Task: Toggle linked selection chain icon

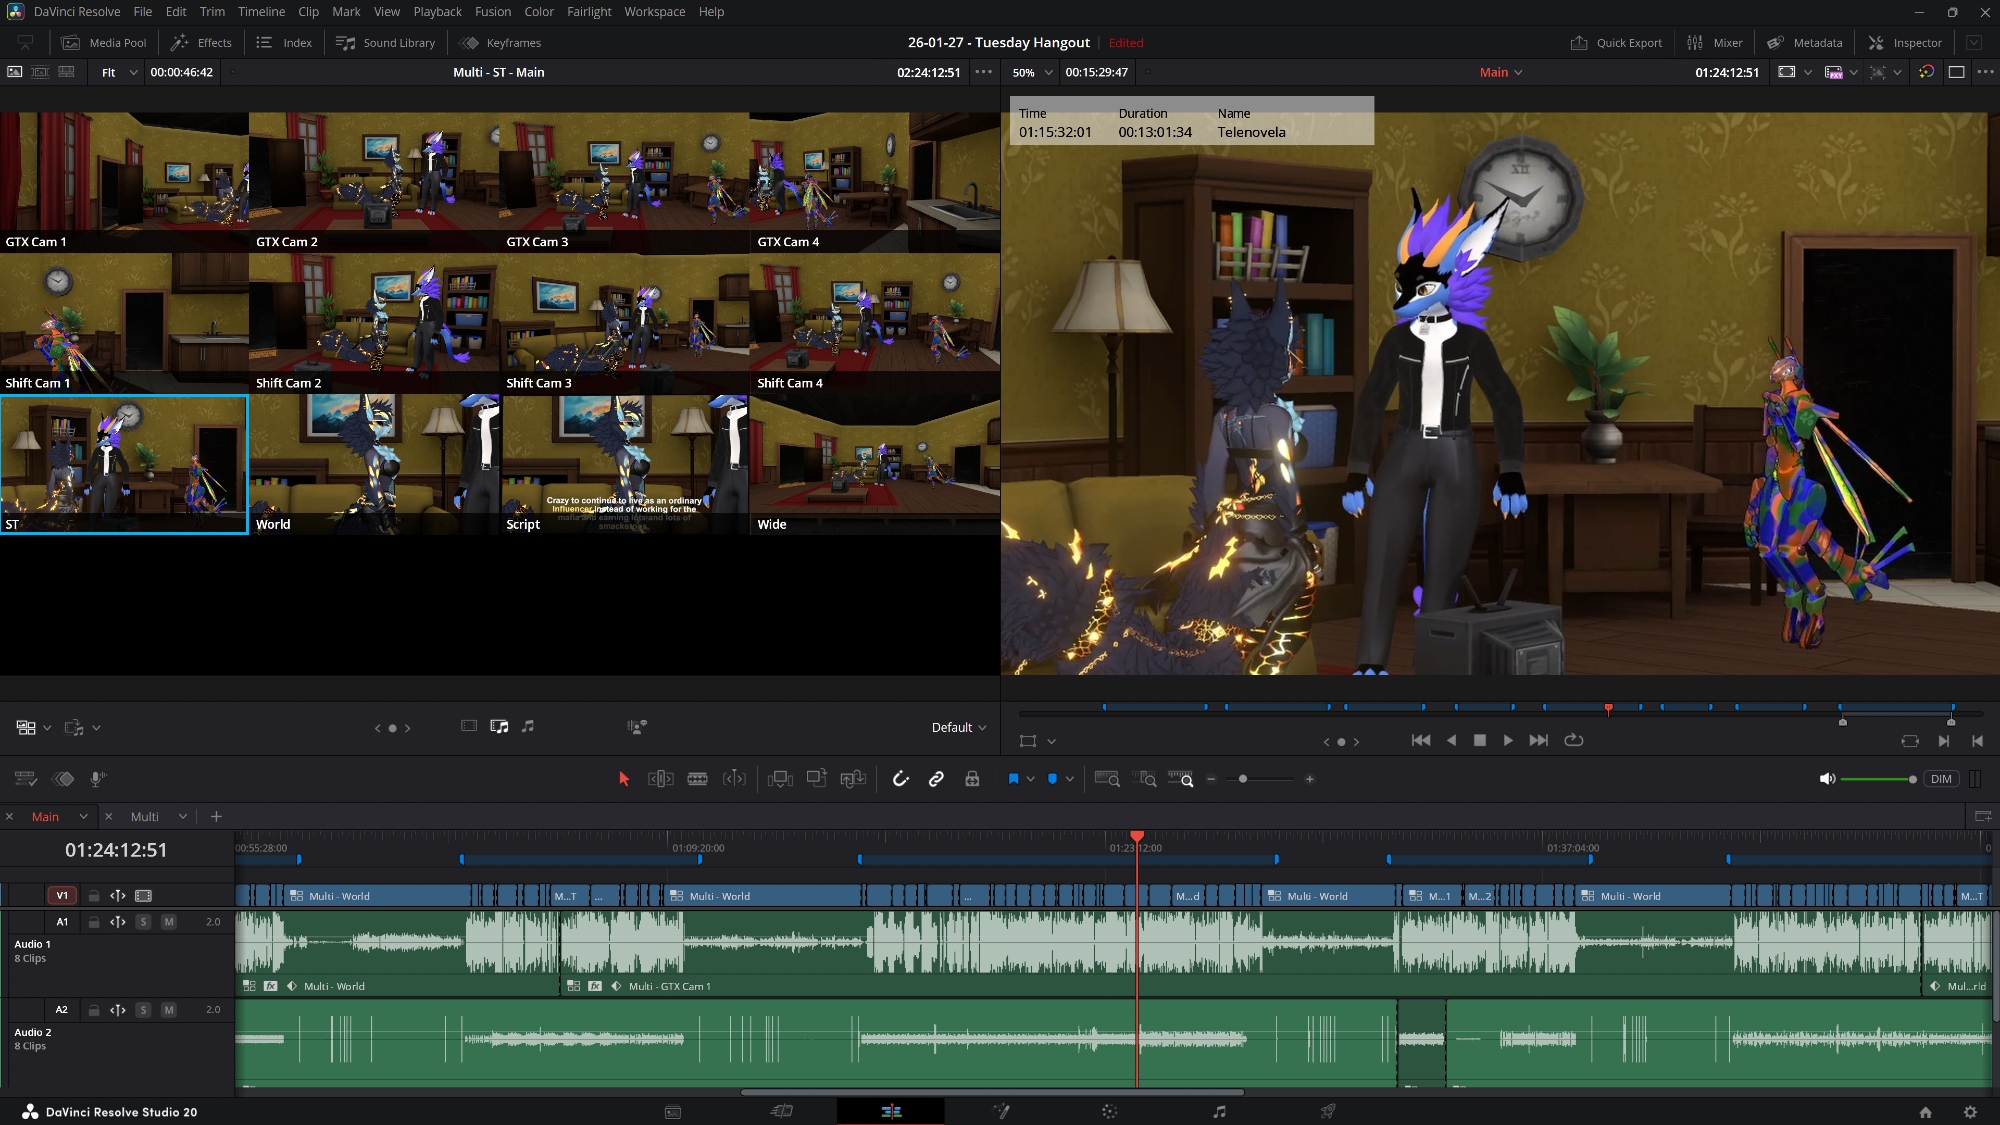Action: point(936,779)
